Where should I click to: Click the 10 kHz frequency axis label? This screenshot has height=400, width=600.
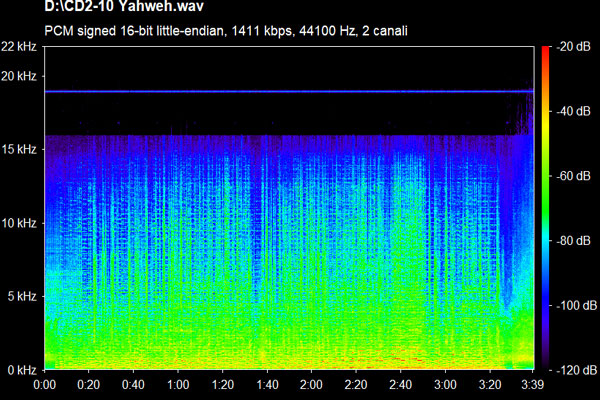click(19, 222)
